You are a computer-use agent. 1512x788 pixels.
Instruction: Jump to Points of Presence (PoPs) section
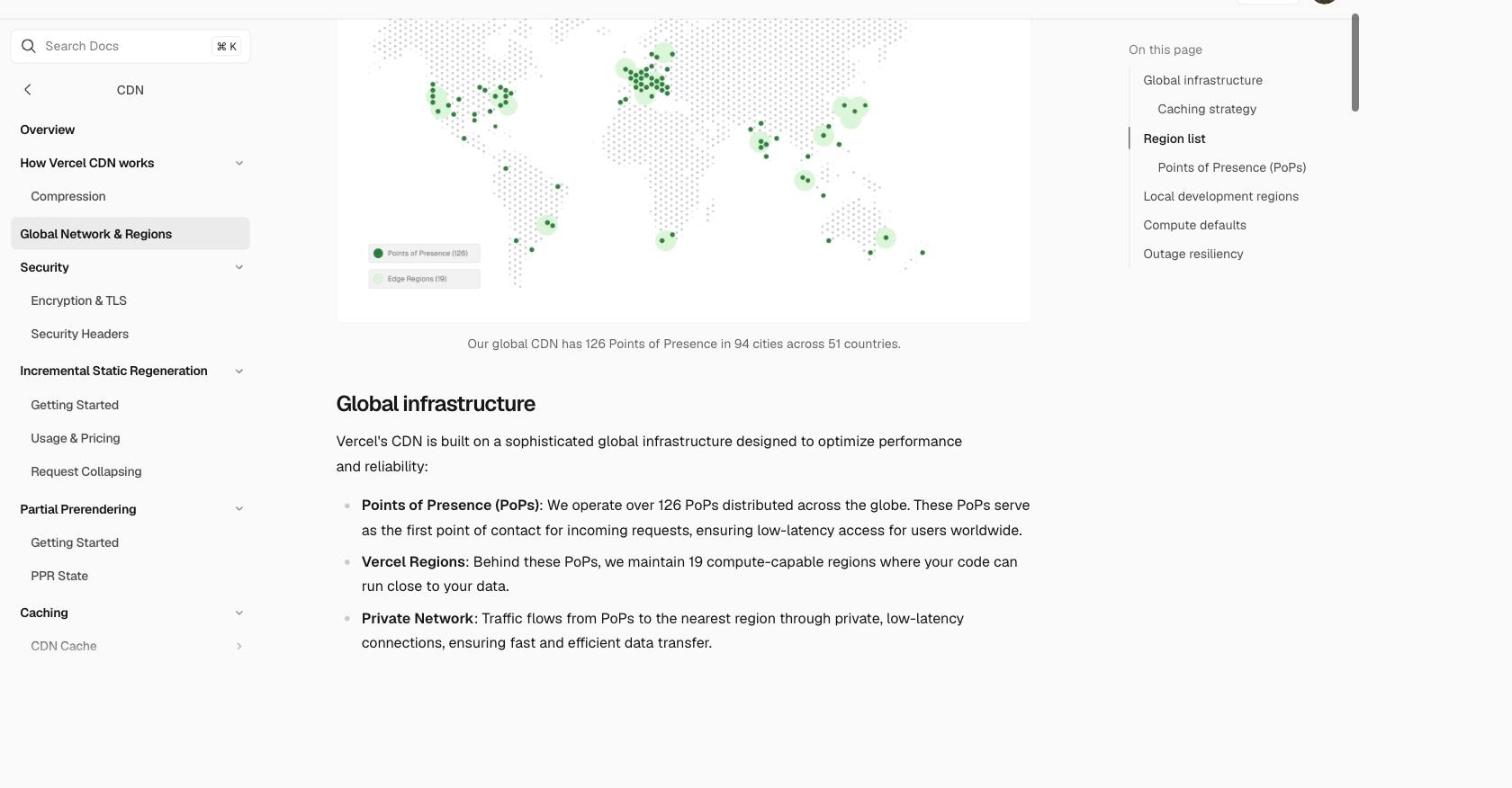click(1232, 168)
